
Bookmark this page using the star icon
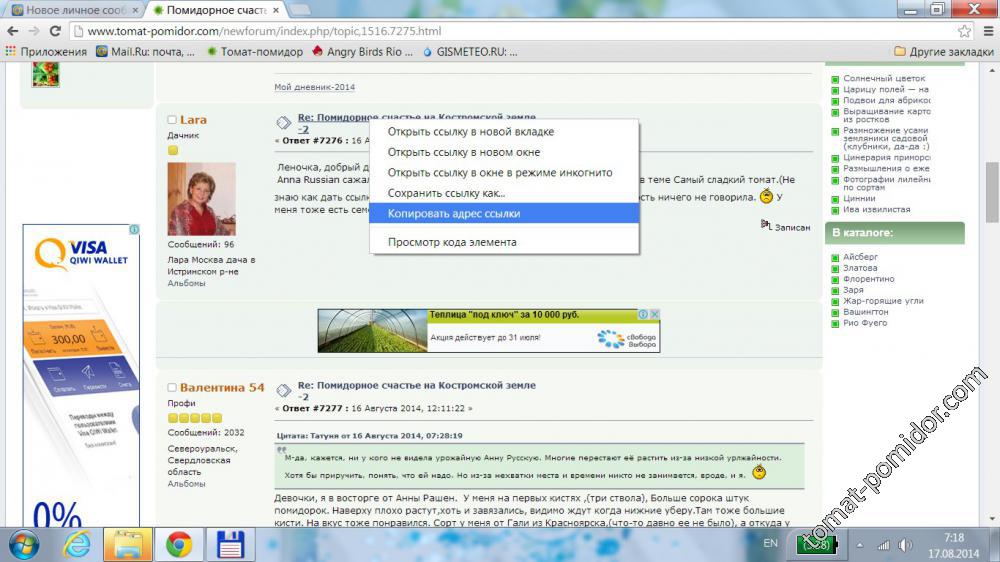963,31
